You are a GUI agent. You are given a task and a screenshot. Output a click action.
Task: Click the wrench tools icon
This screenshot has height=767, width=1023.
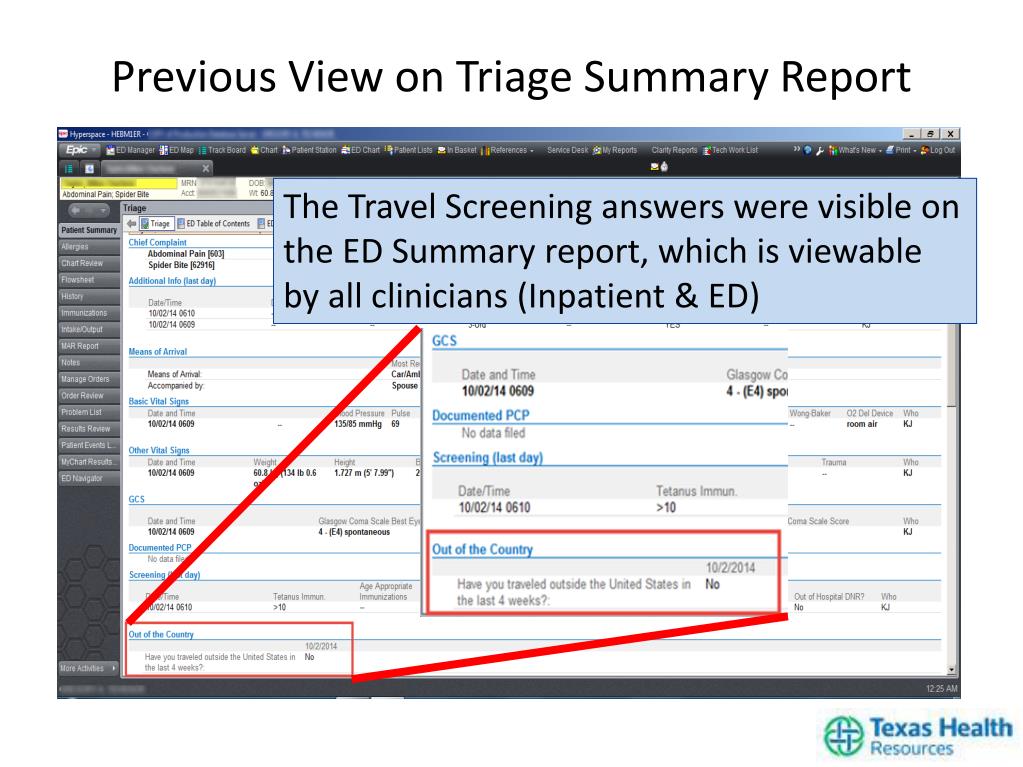(819, 150)
